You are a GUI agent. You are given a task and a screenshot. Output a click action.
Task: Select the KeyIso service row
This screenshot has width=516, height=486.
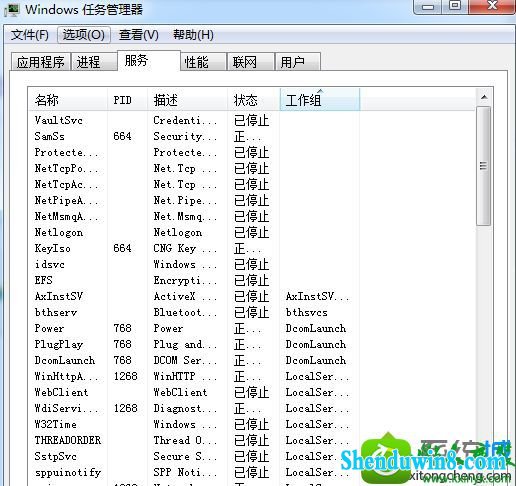pyautogui.click(x=252, y=248)
